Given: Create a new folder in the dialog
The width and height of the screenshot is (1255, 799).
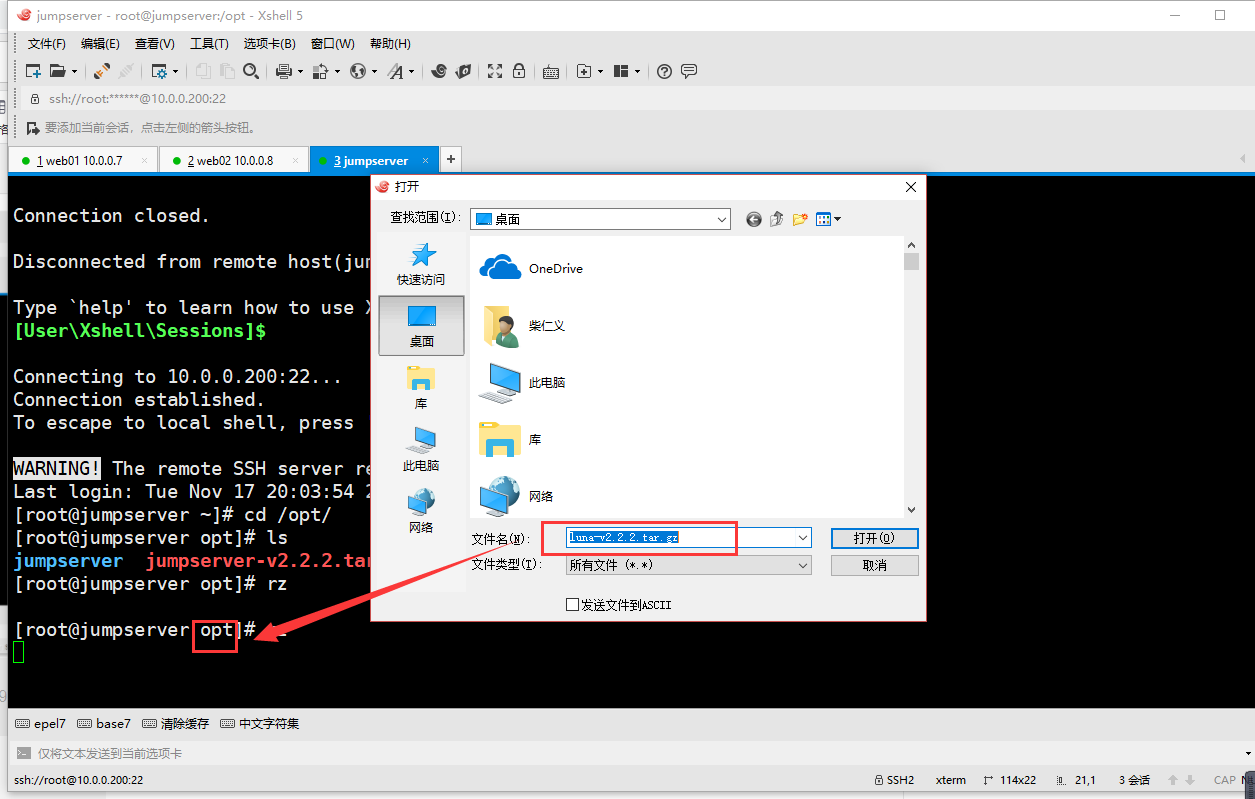Looking at the screenshot, I should 800,219.
